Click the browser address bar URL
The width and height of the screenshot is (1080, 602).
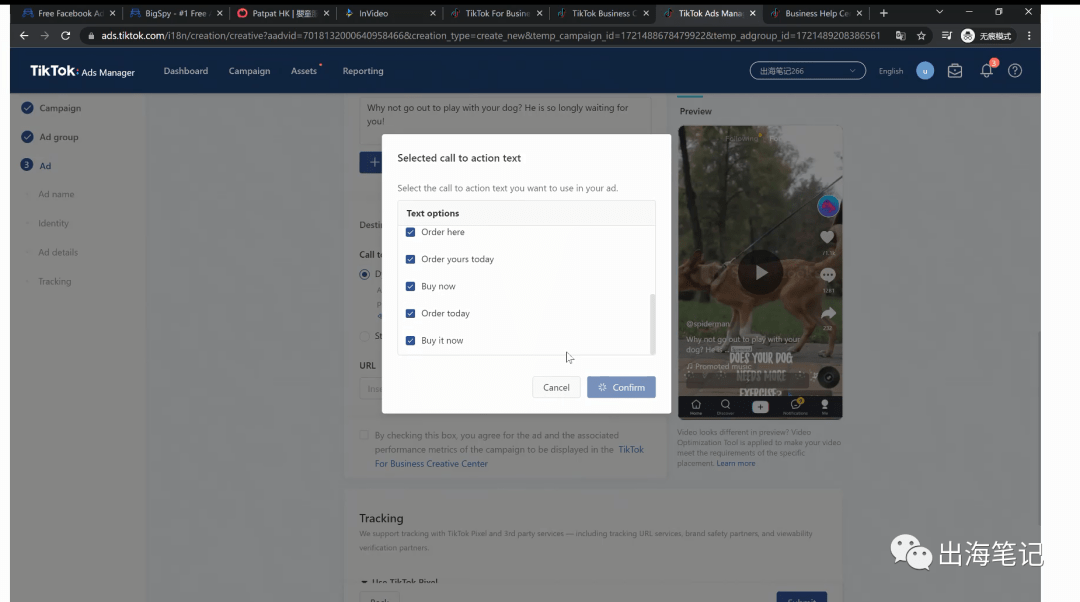pyautogui.click(x=490, y=36)
